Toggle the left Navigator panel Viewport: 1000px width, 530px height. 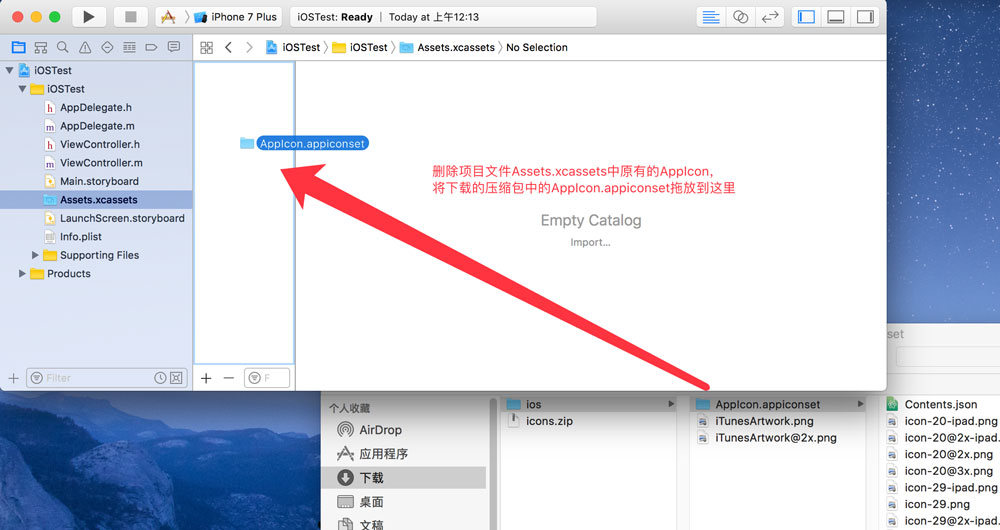[x=806, y=17]
